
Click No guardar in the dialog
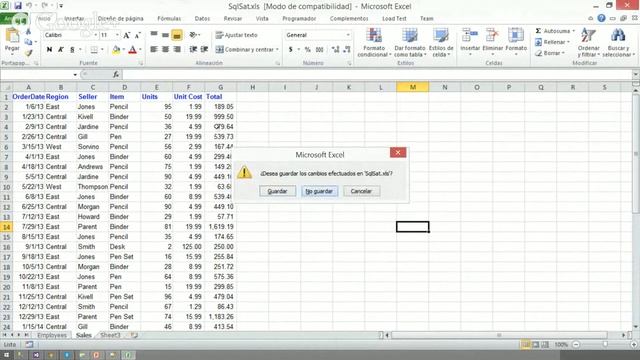point(319,191)
